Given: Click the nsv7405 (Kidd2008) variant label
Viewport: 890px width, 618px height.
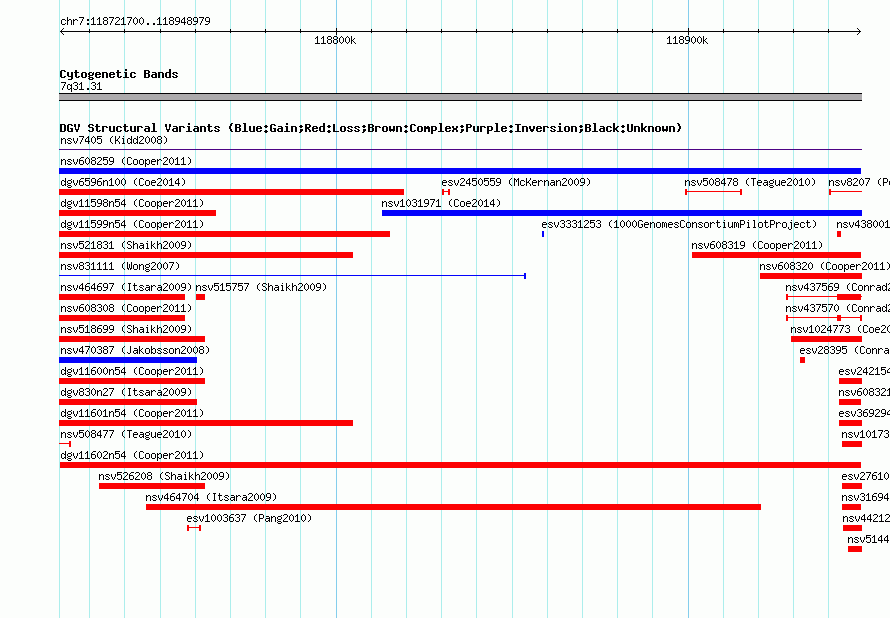Looking at the screenshot, I should pyautogui.click(x=114, y=140).
